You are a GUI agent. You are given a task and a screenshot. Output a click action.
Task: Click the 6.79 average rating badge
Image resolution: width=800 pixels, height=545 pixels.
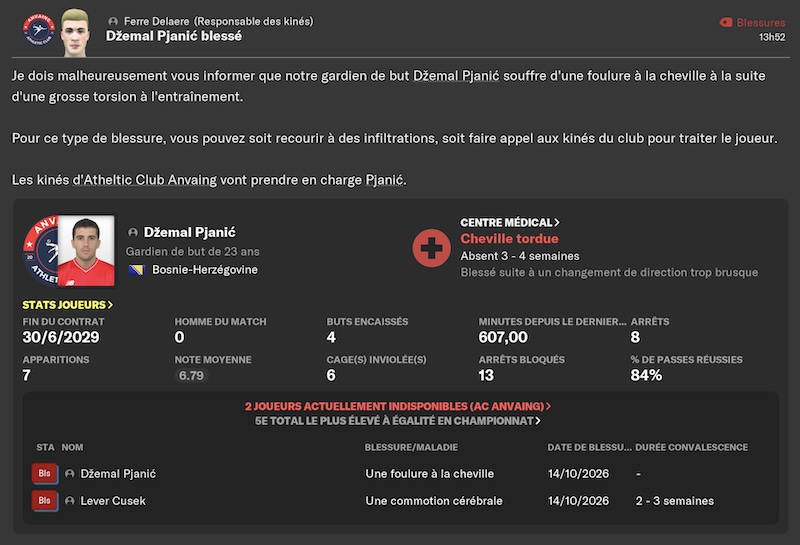click(191, 376)
